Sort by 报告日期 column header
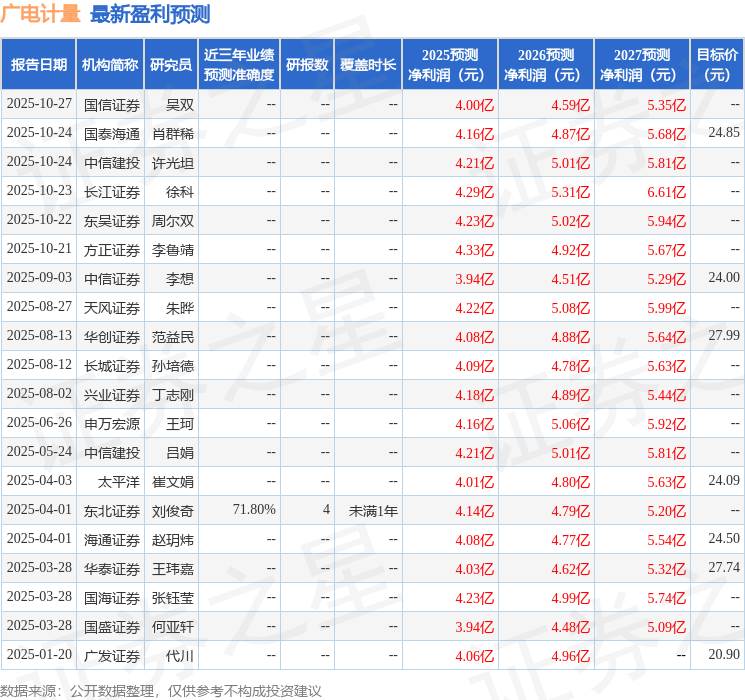Screen dimensions: 745x700 click(x=38, y=64)
